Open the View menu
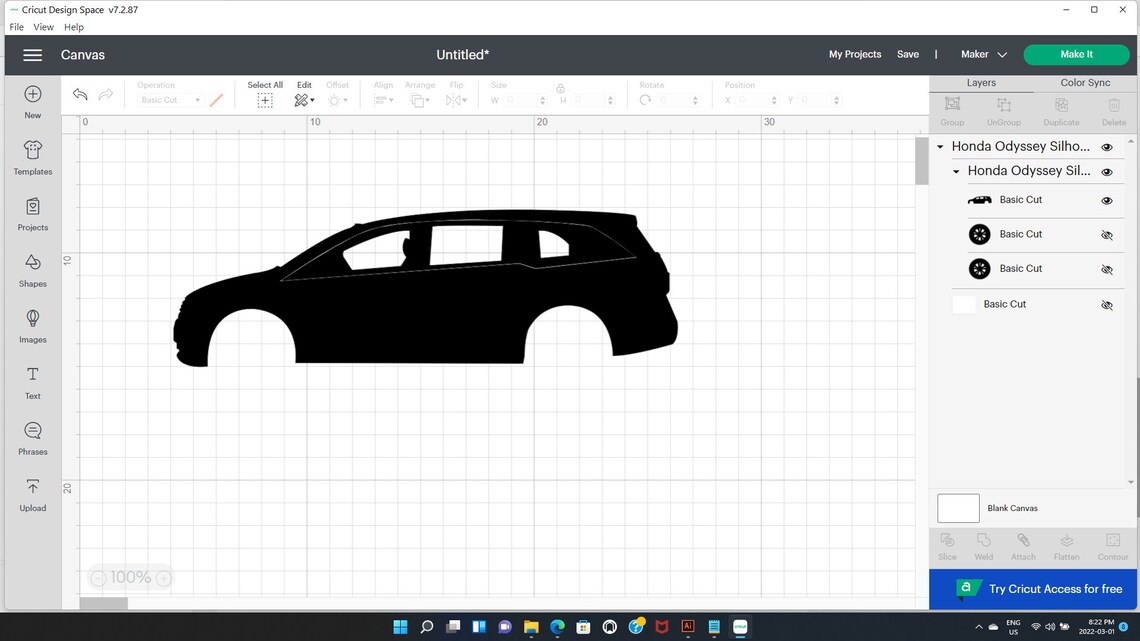1140x641 pixels. pos(43,27)
